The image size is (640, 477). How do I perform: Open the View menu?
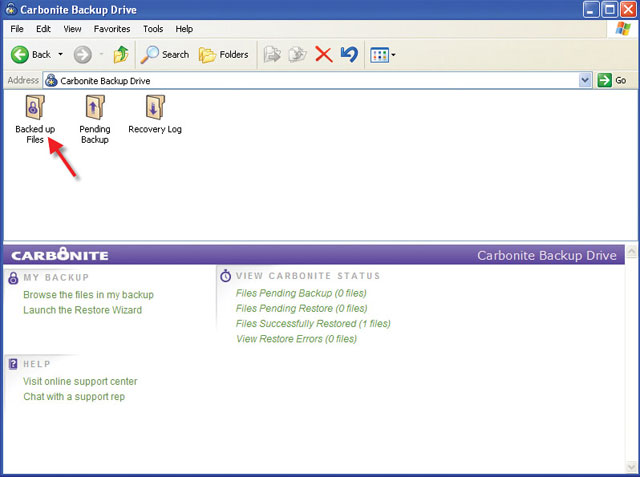[x=72, y=29]
